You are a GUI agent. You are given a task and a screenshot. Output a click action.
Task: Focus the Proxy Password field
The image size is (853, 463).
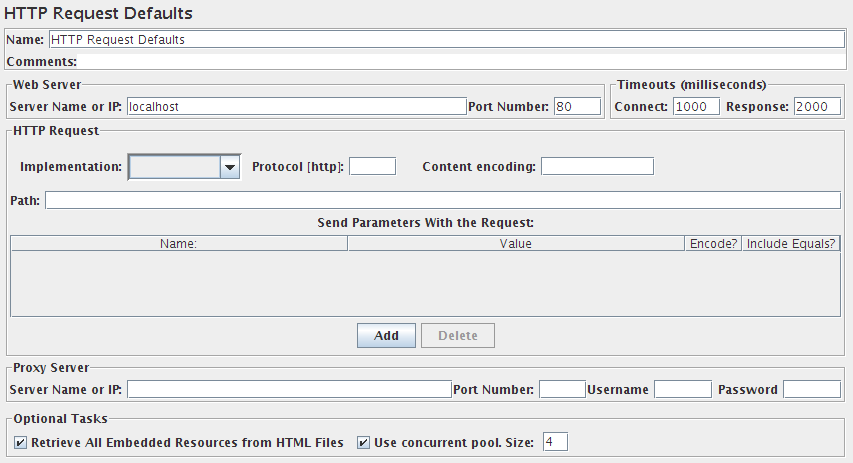pyautogui.click(x=812, y=389)
